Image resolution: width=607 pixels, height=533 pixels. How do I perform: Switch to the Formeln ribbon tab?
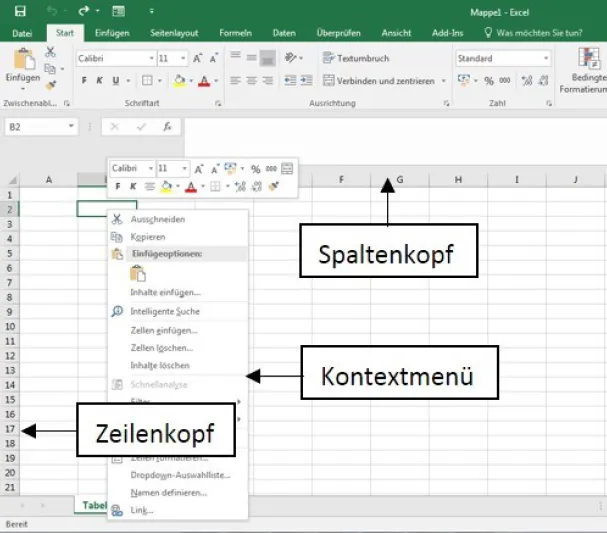point(236,33)
